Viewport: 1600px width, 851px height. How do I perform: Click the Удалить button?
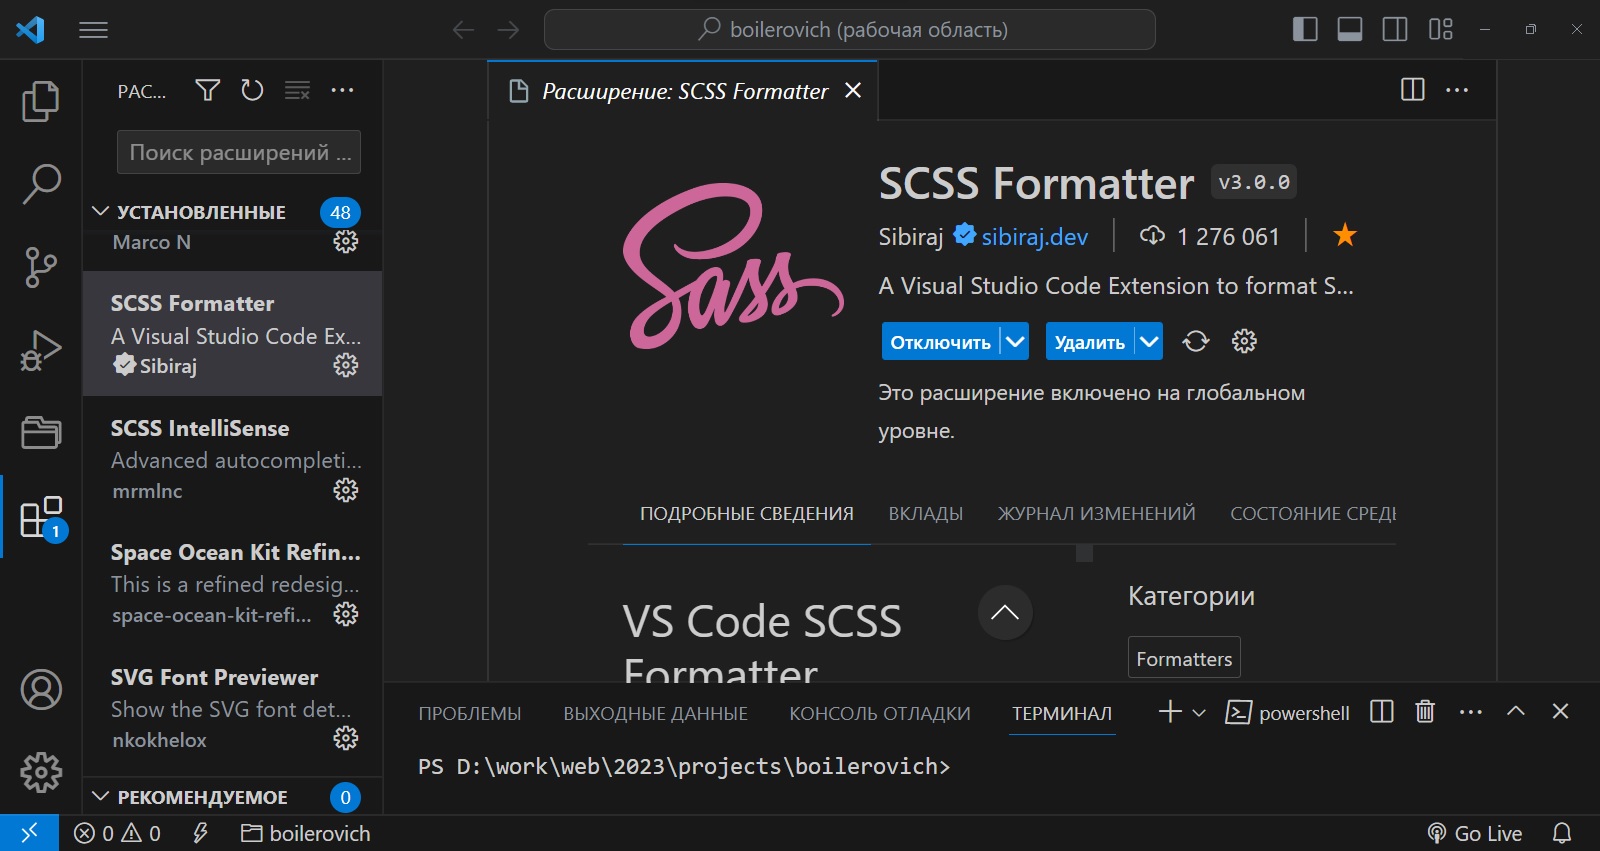(1090, 342)
